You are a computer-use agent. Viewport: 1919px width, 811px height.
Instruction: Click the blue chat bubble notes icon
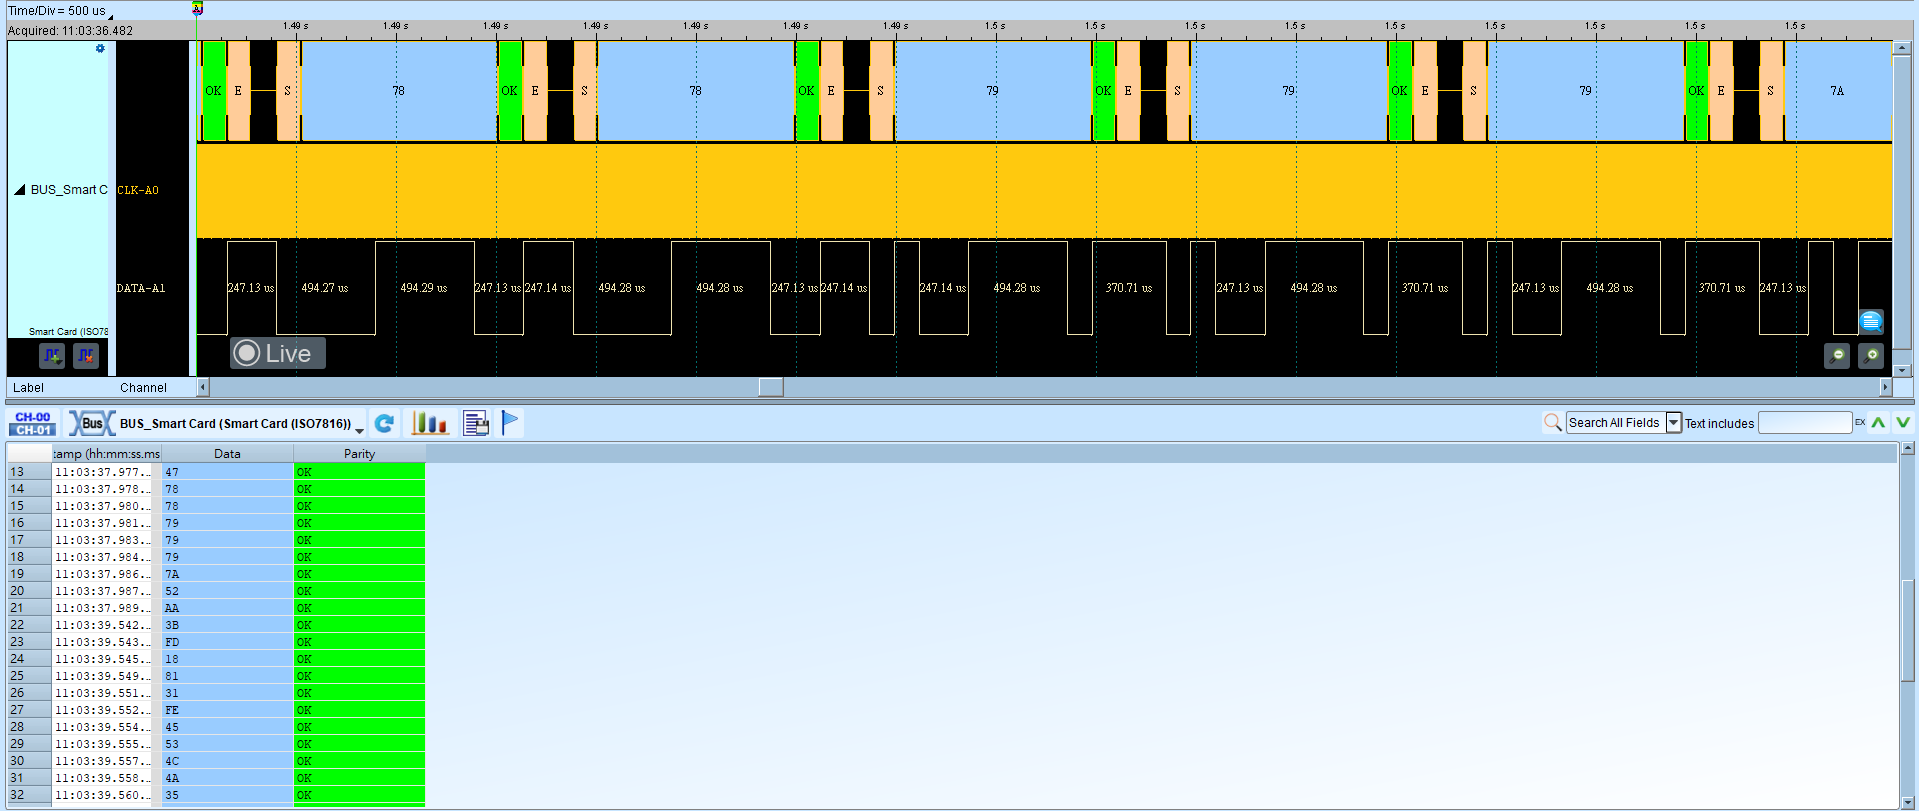tap(1871, 321)
